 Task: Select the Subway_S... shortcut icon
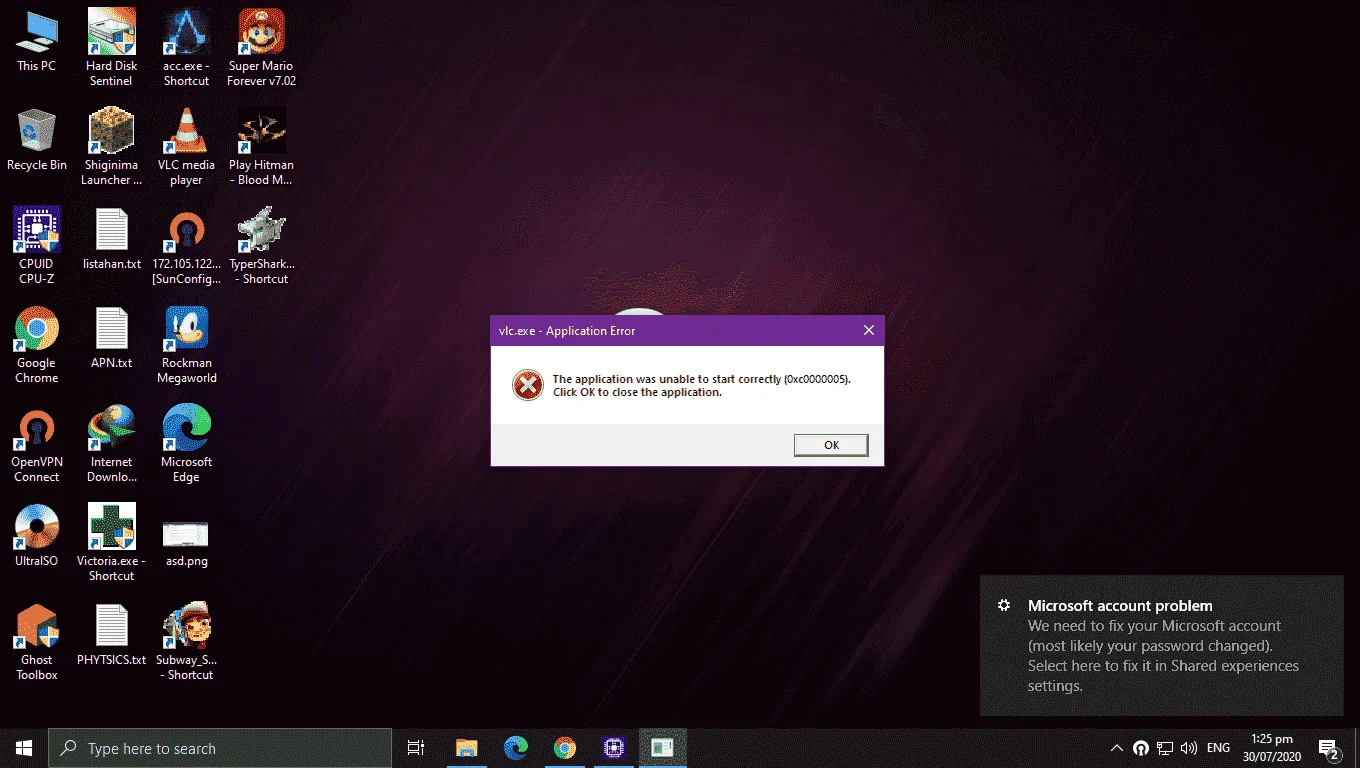[x=186, y=642]
